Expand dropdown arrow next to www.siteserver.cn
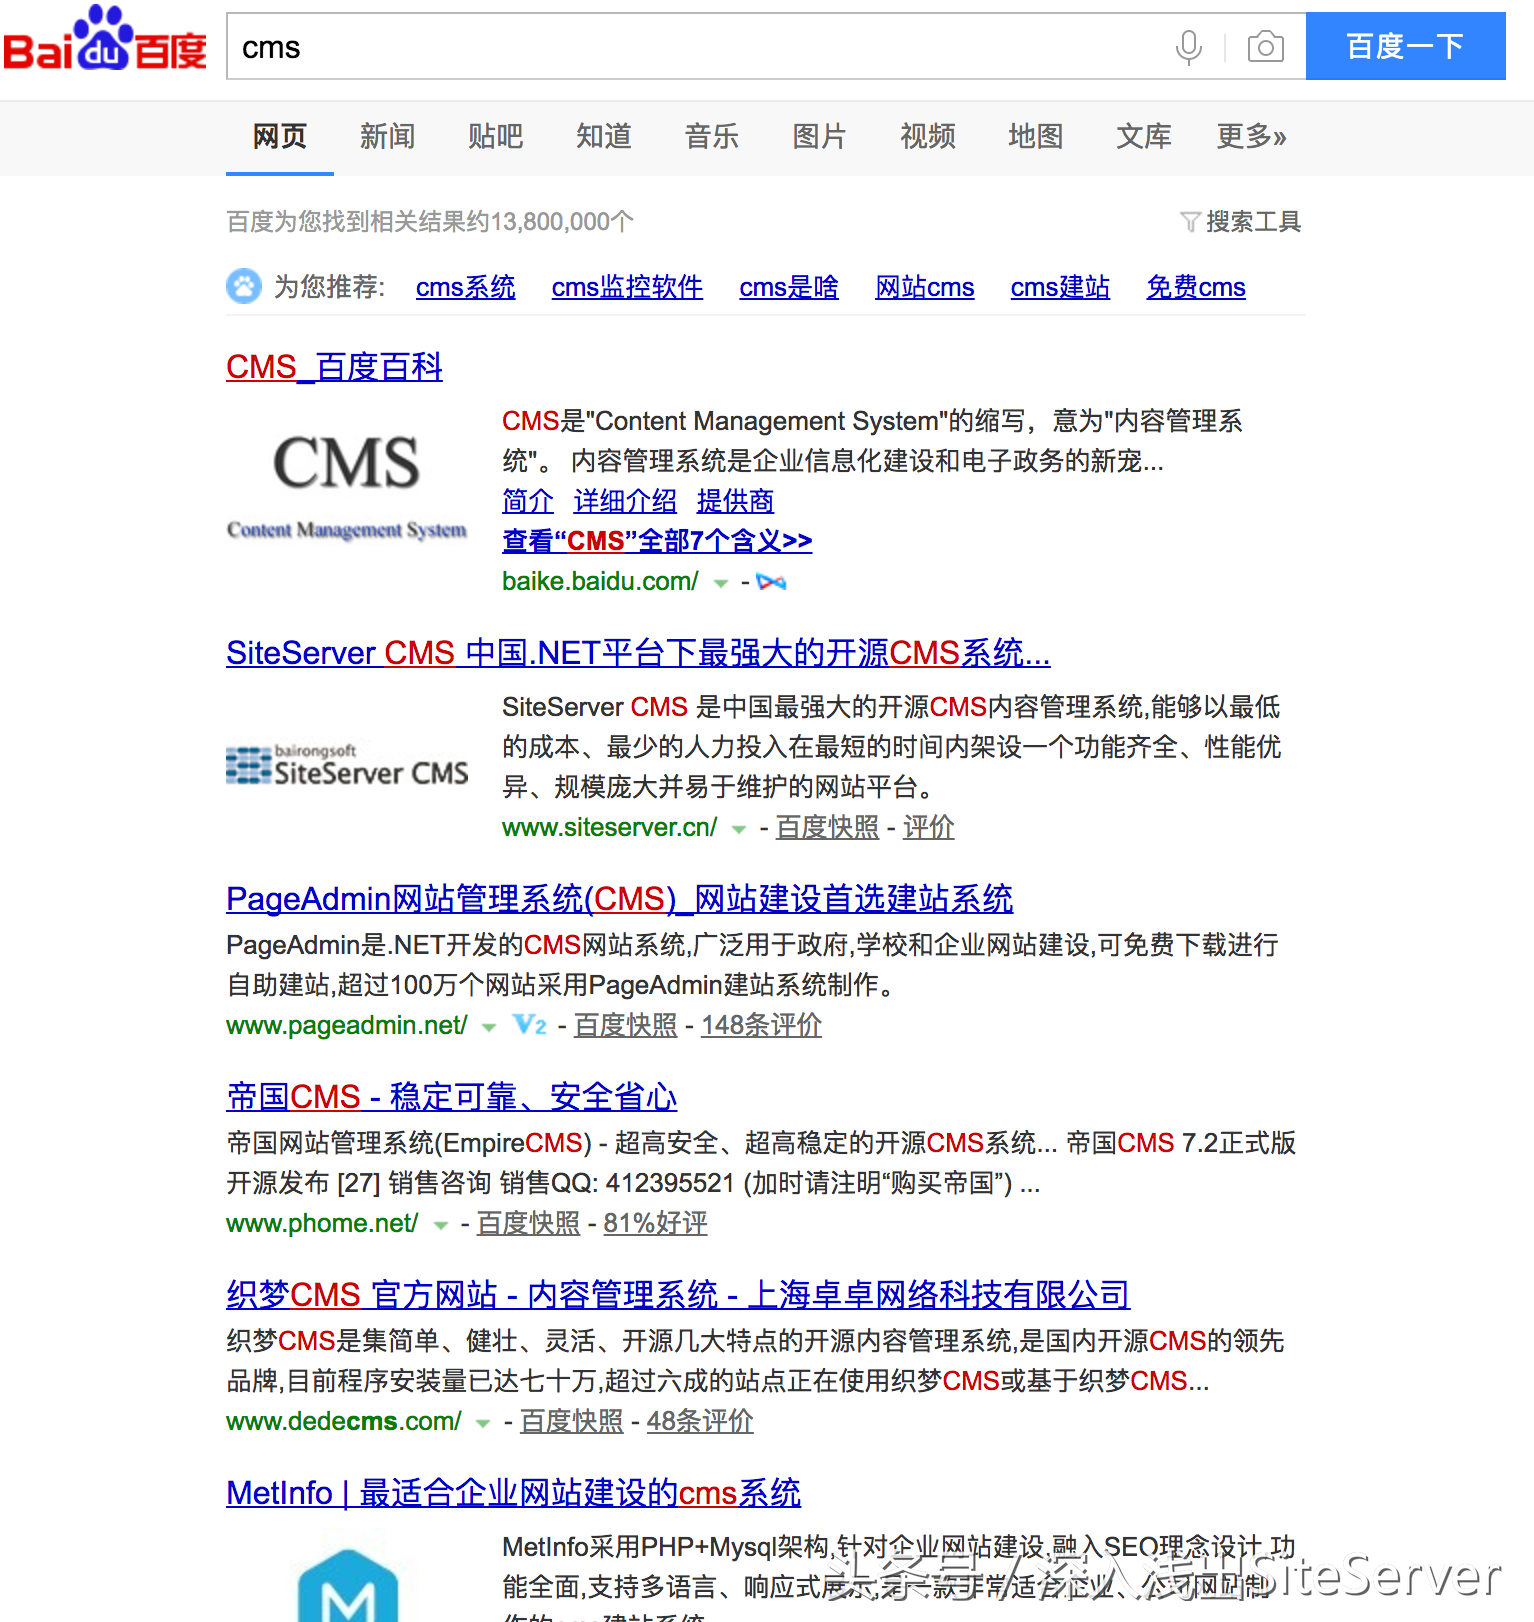The image size is (1534, 1622). point(739,830)
